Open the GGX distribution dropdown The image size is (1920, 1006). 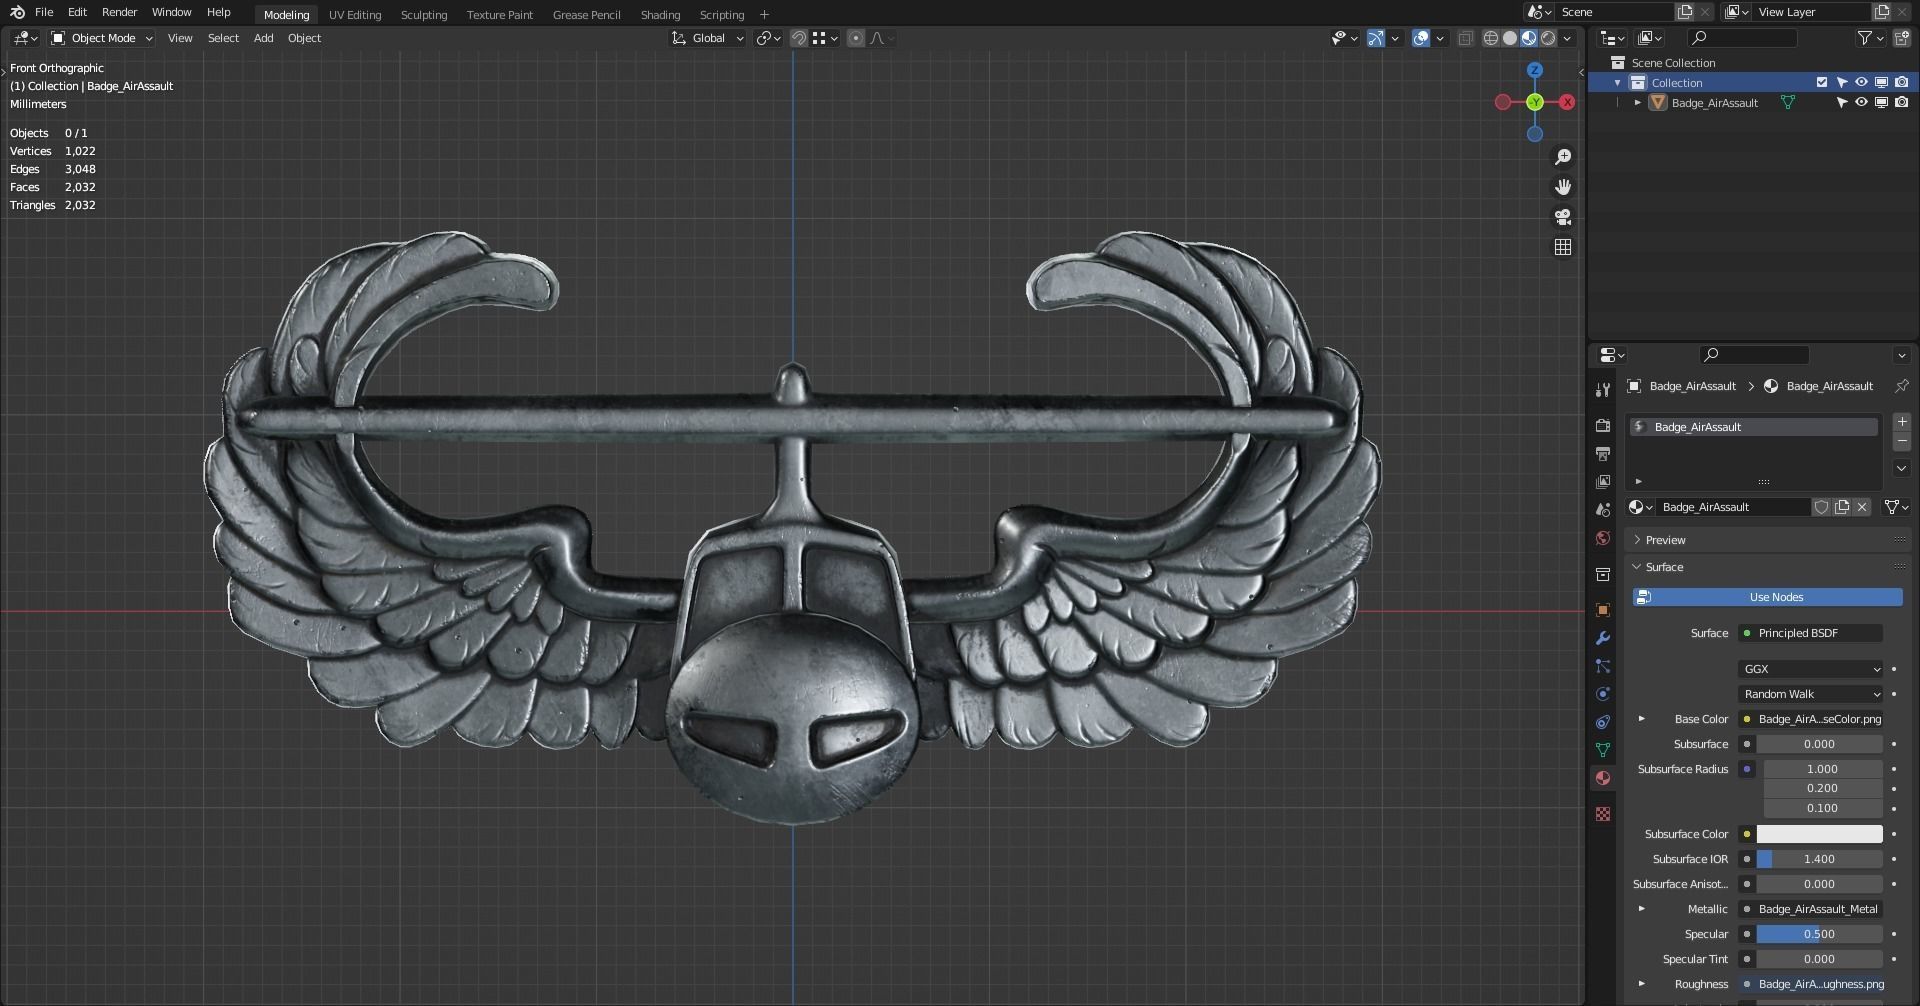point(1811,669)
